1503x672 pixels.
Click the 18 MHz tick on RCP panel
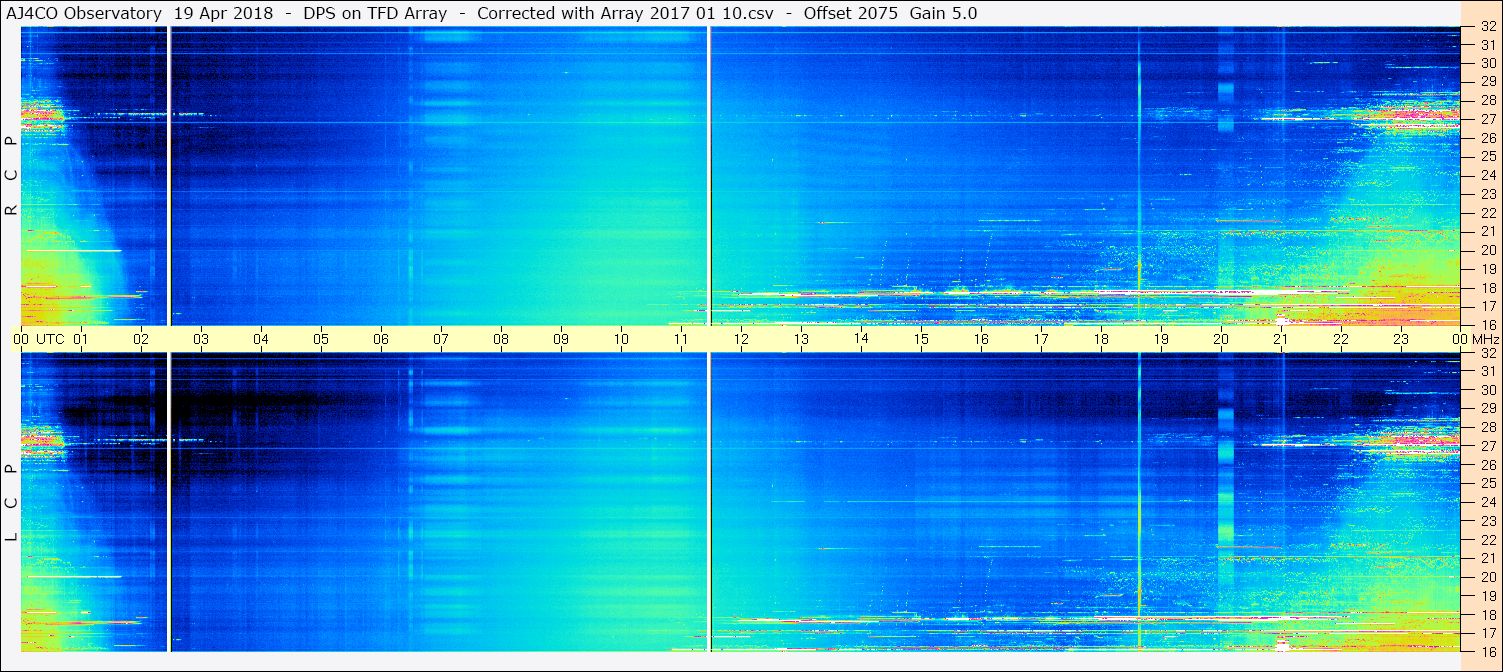point(1487,288)
